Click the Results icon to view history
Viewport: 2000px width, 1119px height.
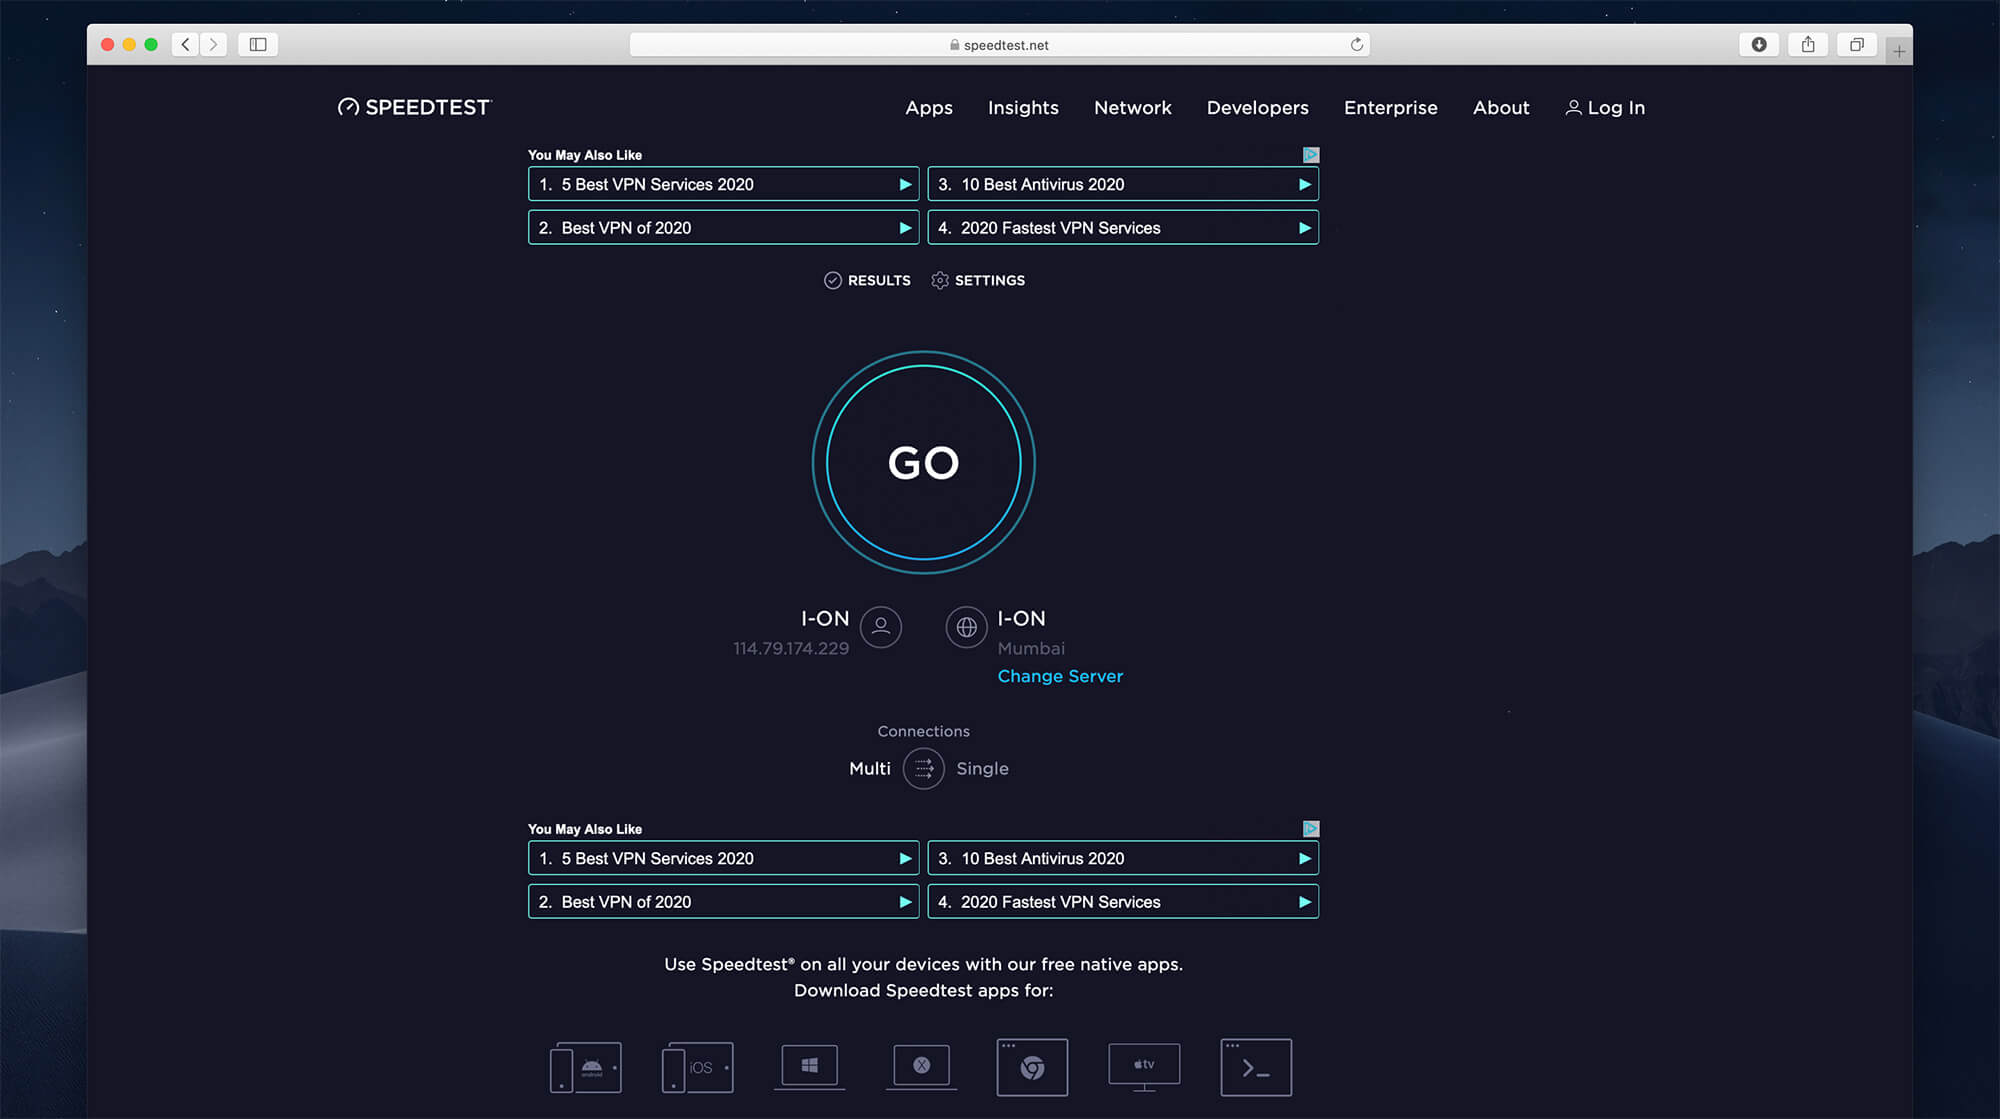[865, 280]
